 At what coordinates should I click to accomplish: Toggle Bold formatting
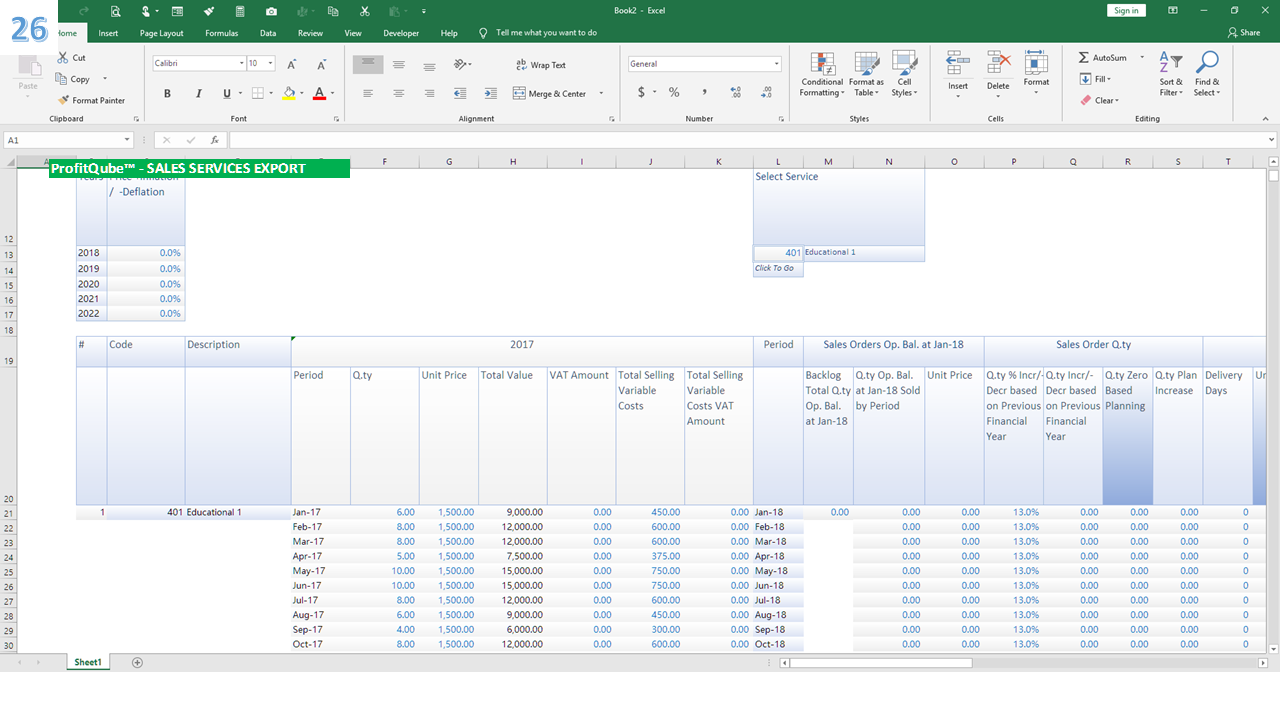[x=167, y=94]
